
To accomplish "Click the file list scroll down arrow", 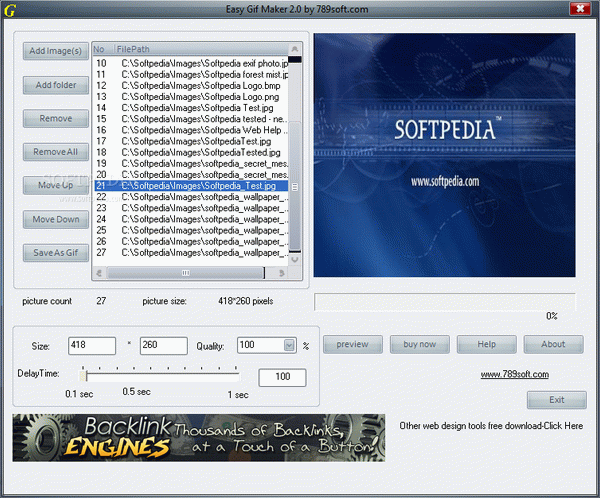I will pos(295,260).
